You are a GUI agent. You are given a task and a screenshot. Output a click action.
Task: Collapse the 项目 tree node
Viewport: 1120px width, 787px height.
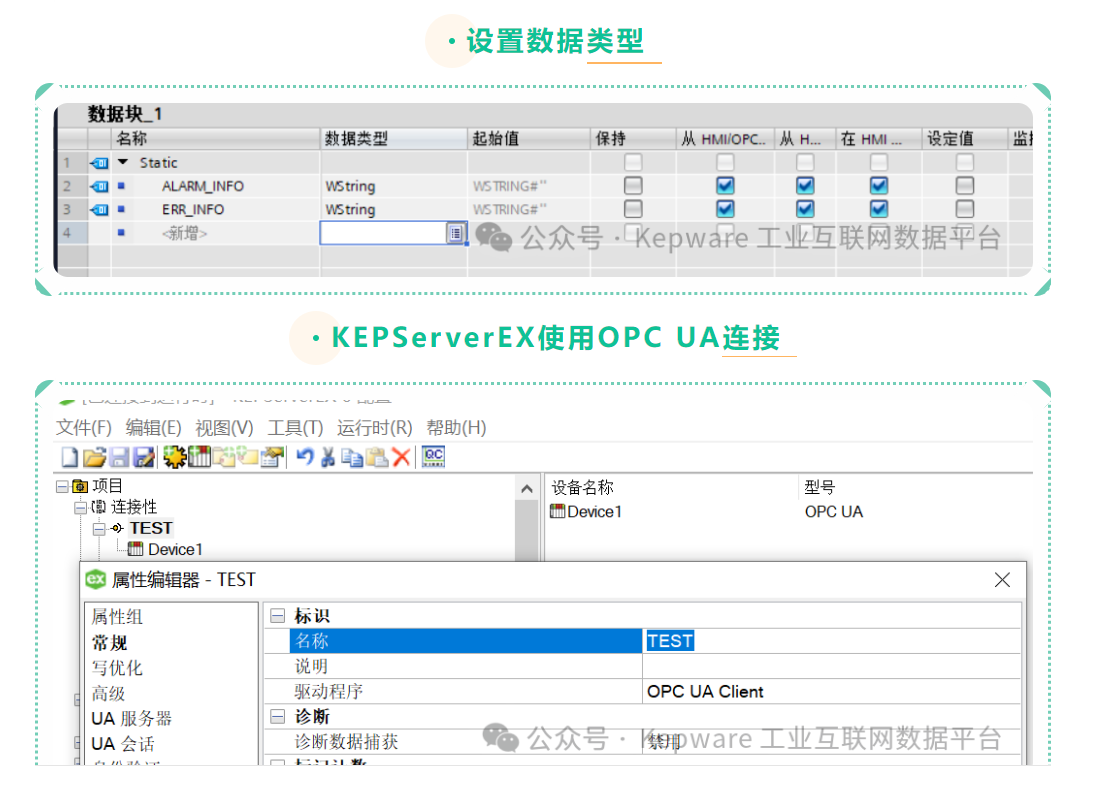(x=62, y=486)
